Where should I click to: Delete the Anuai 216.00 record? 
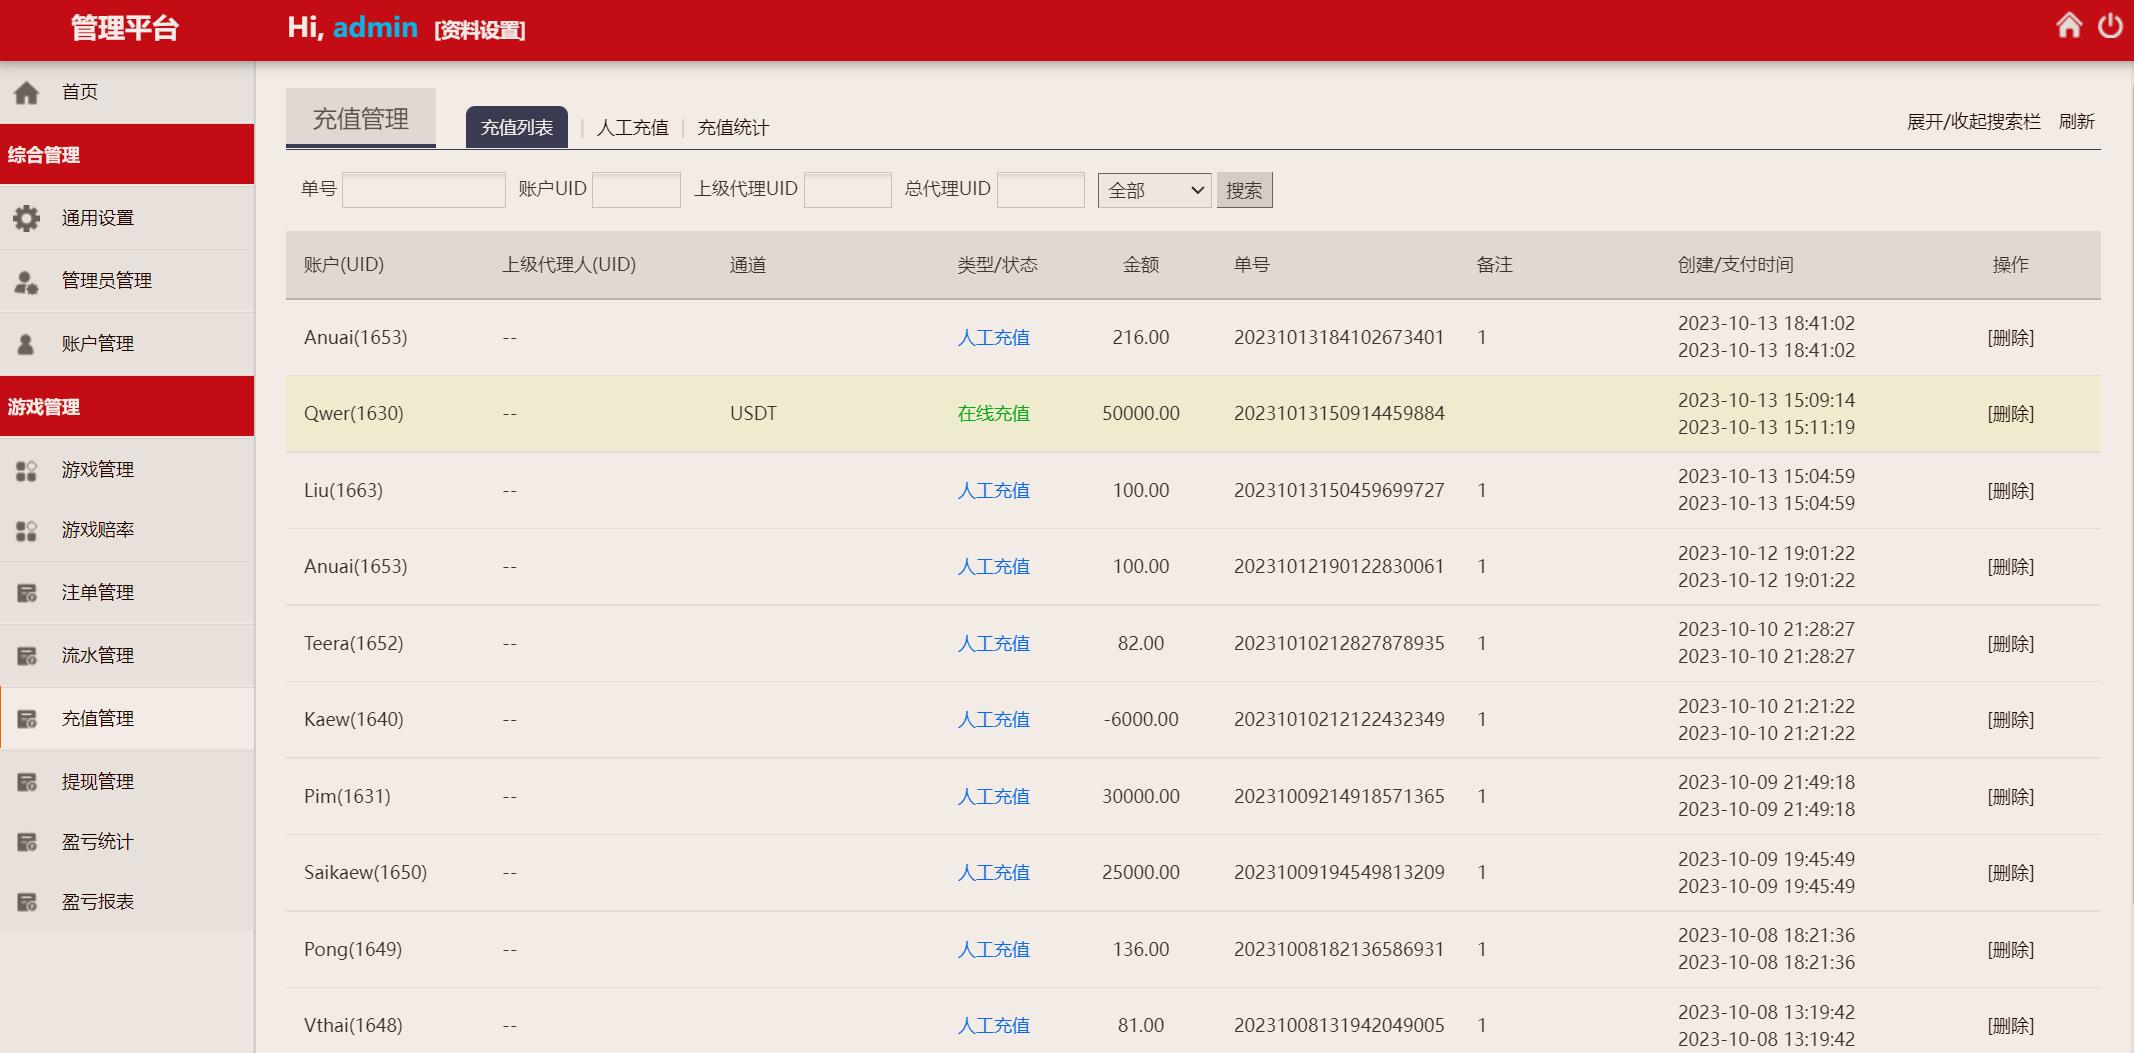(2010, 338)
